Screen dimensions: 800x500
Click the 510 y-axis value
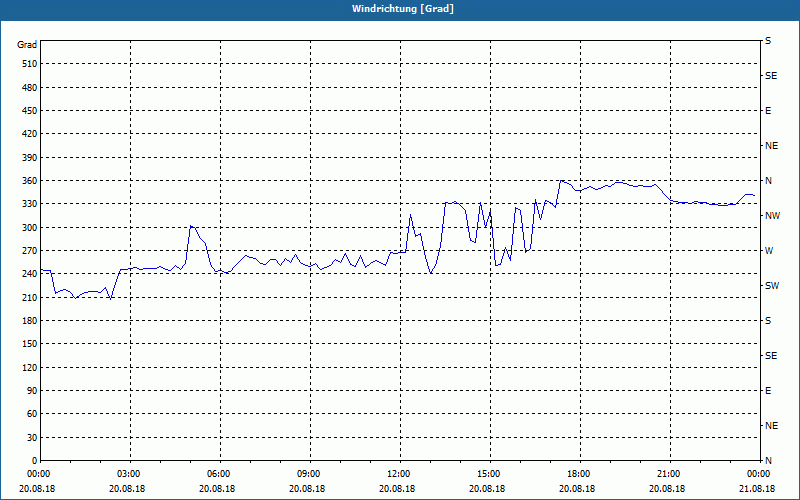(x=30, y=64)
